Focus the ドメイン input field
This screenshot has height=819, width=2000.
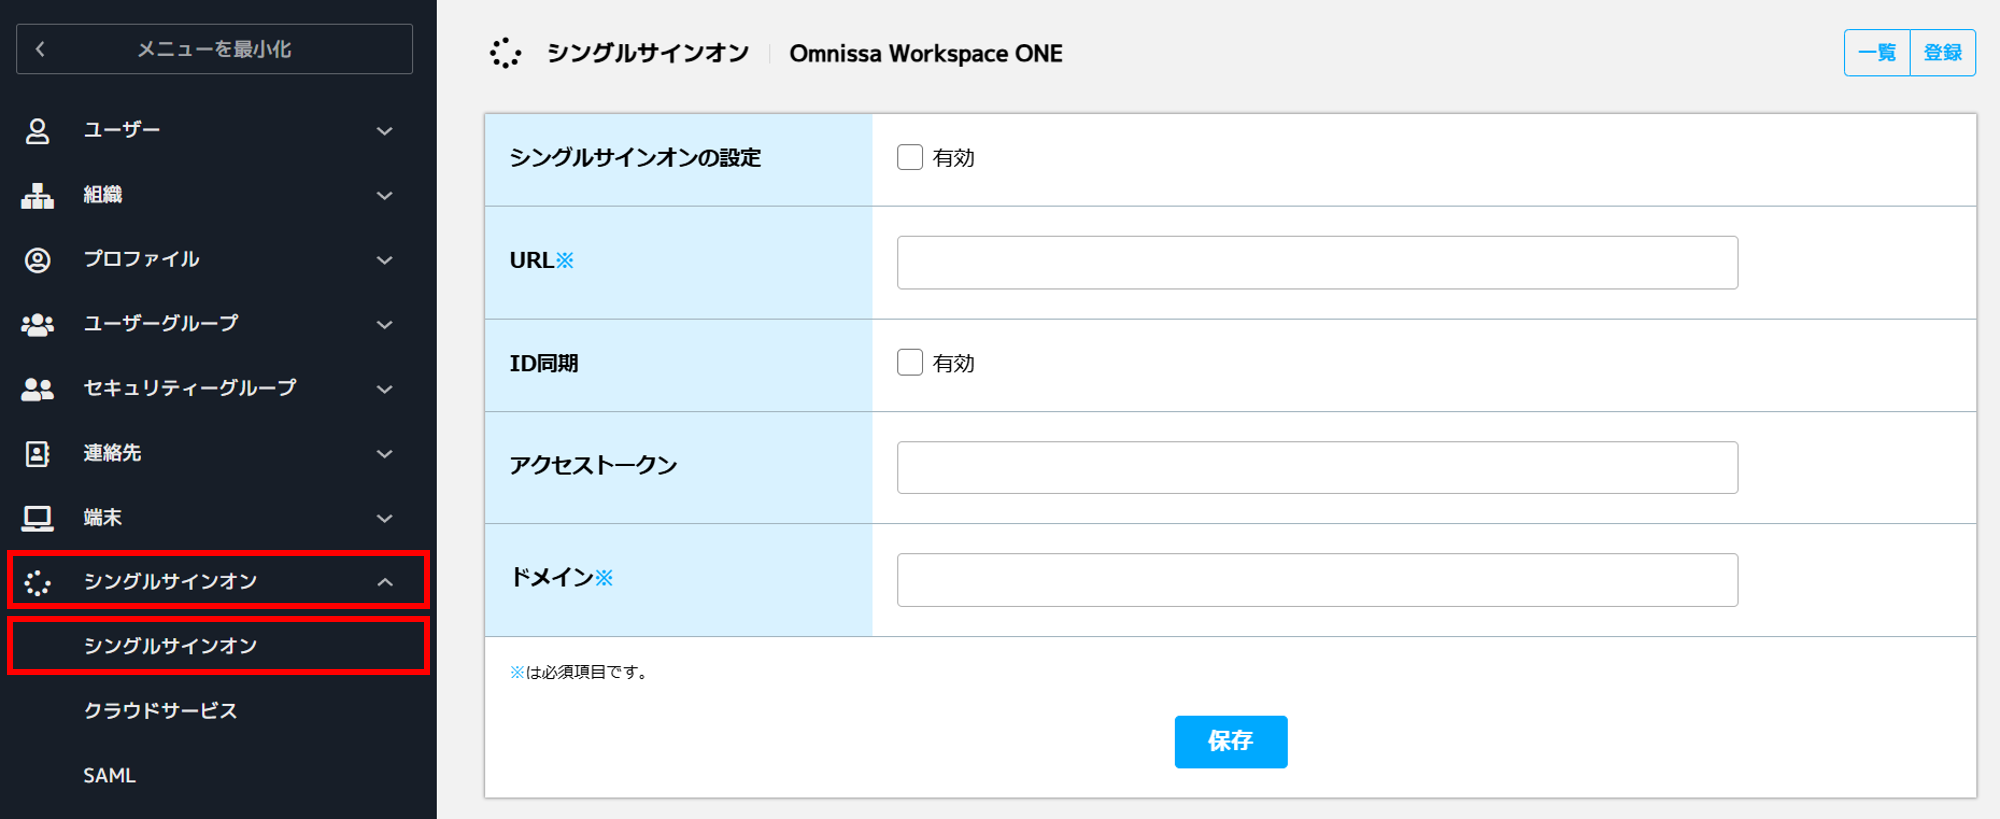tap(1317, 580)
